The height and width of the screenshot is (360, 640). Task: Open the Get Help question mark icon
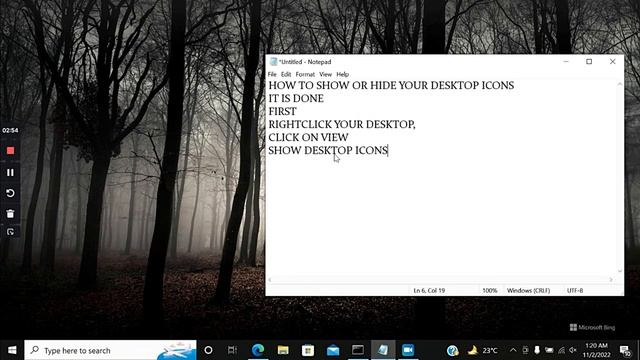[x=452, y=350]
